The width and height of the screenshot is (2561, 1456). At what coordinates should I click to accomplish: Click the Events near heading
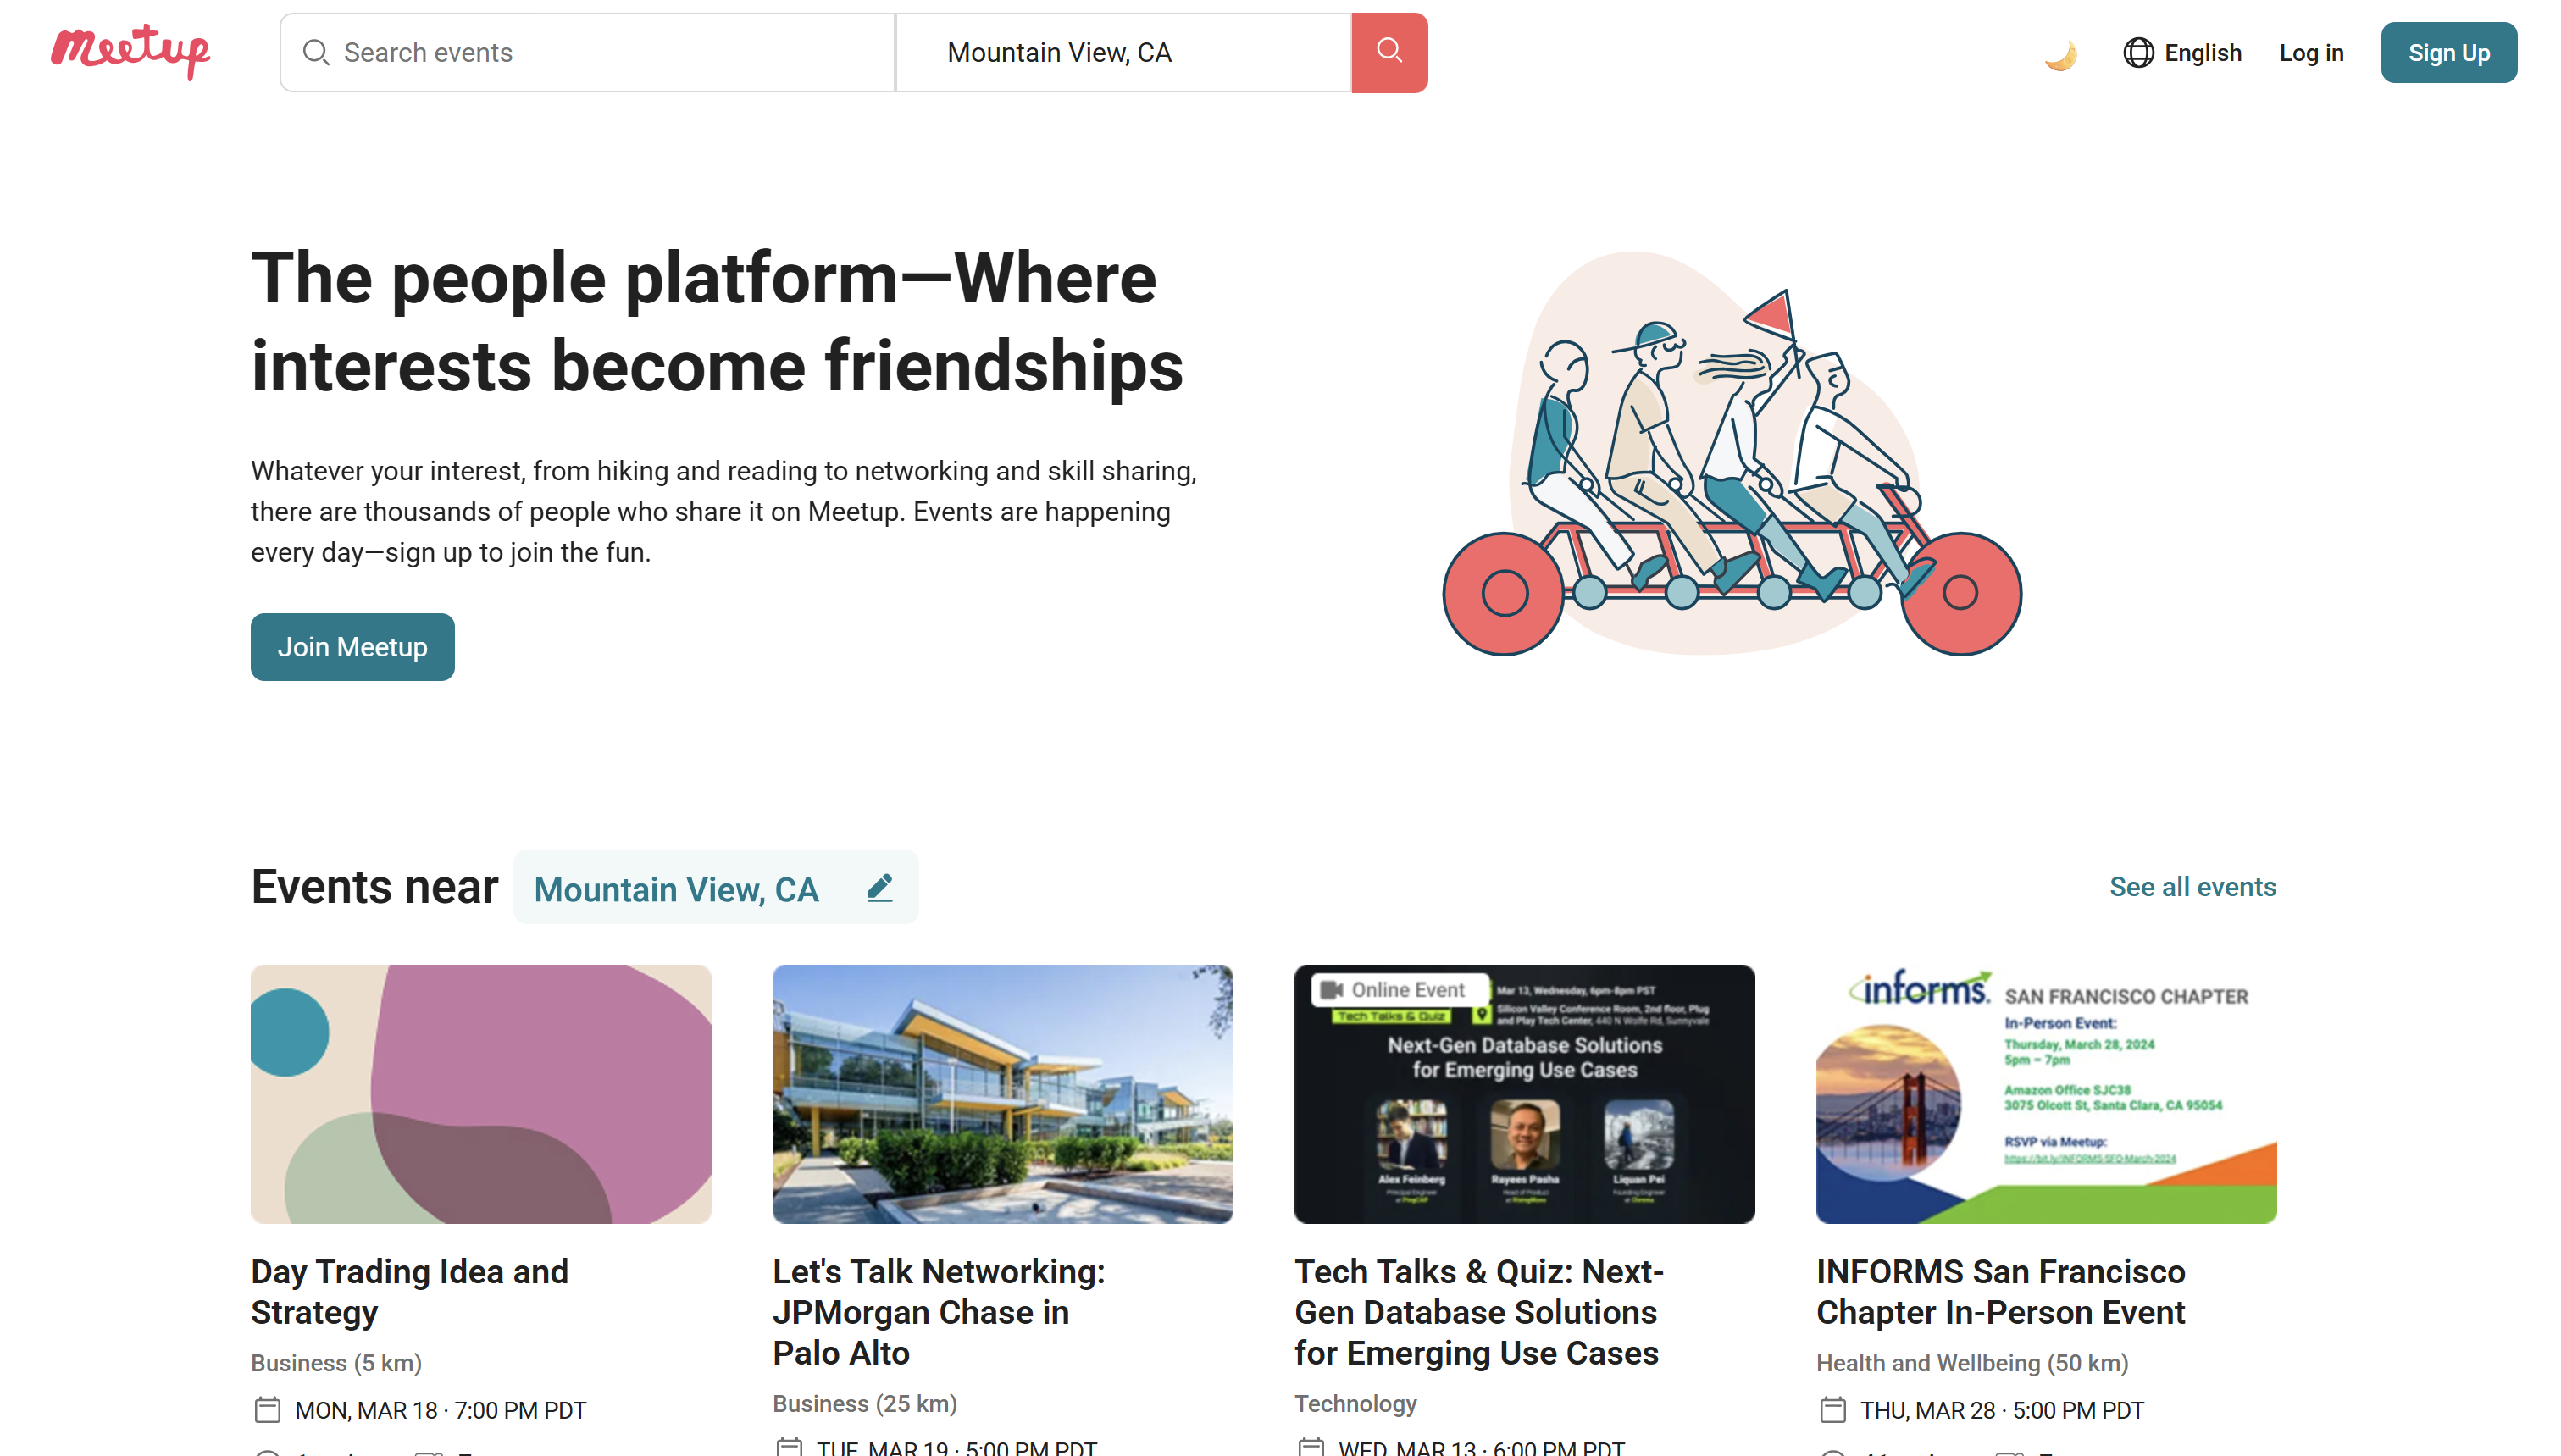point(375,887)
